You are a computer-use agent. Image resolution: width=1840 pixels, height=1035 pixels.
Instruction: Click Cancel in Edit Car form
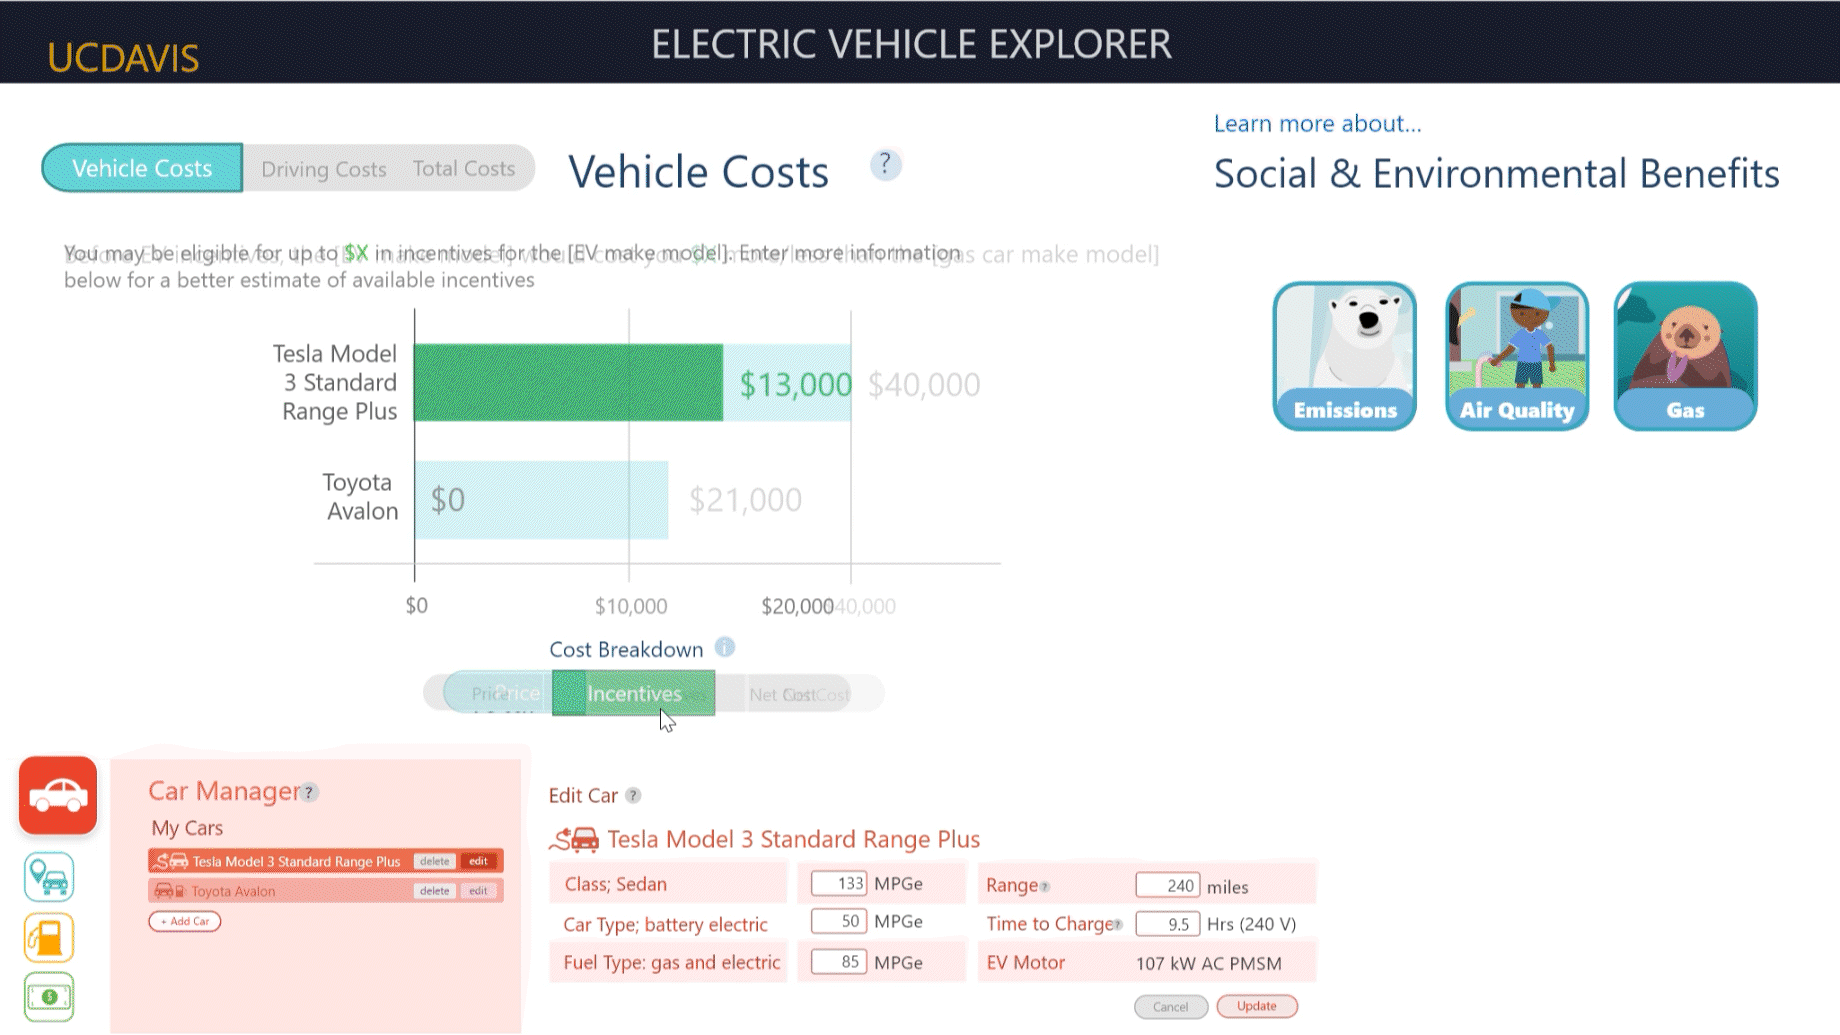click(1171, 1007)
